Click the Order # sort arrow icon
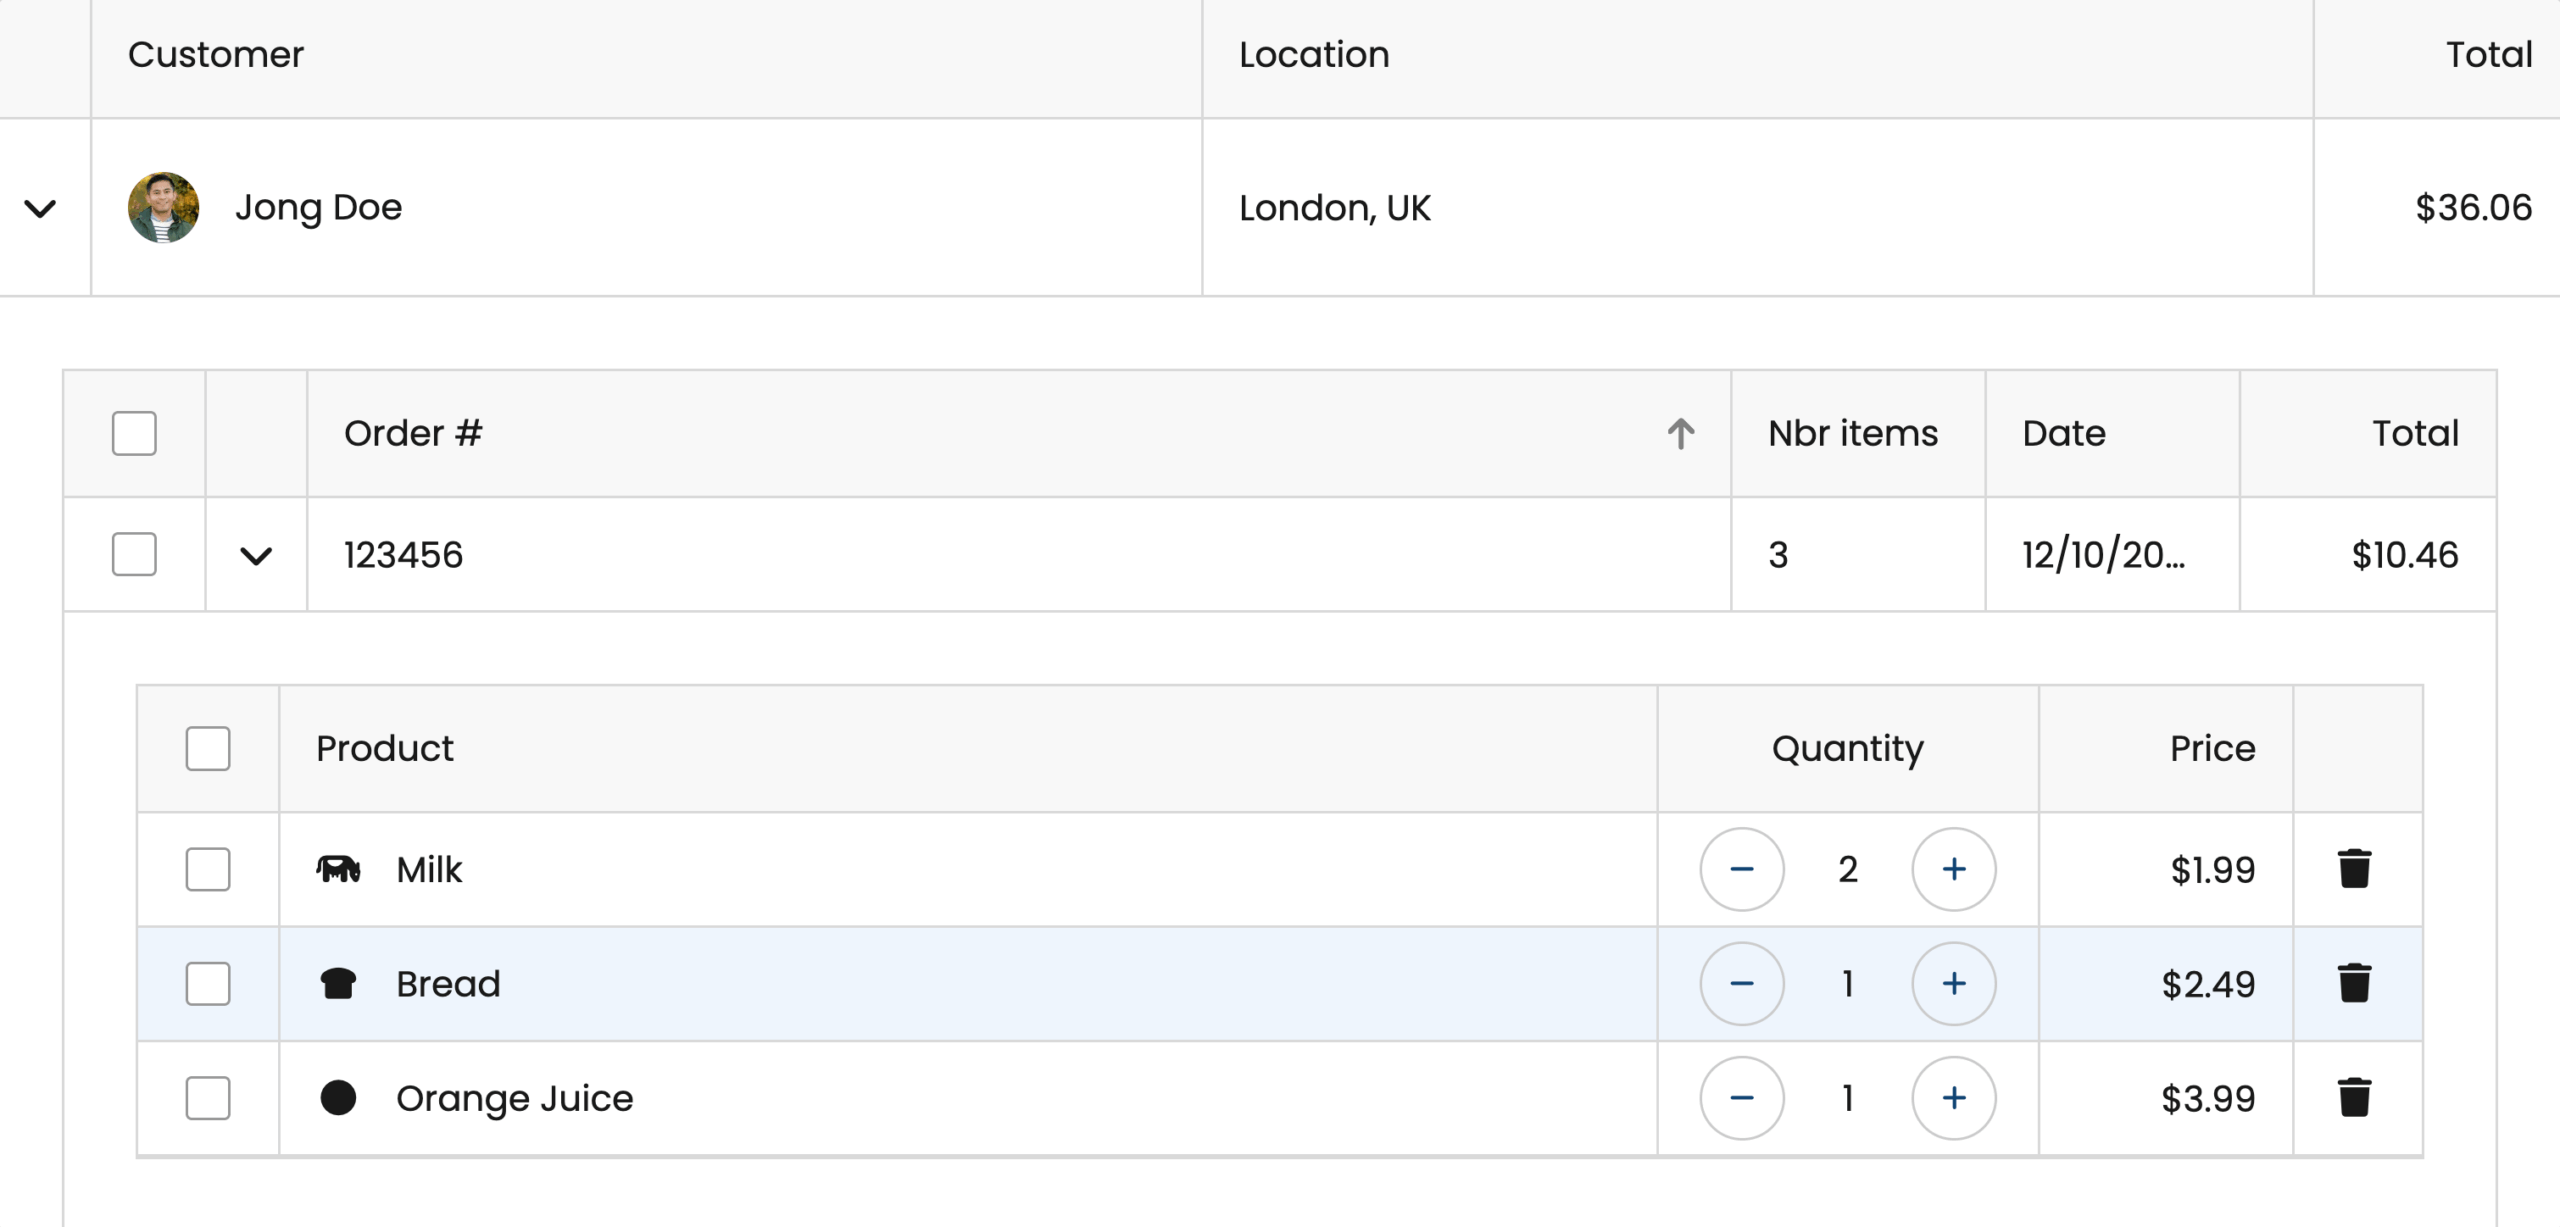Viewport: 2560px width, 1227px height. 1680,433
